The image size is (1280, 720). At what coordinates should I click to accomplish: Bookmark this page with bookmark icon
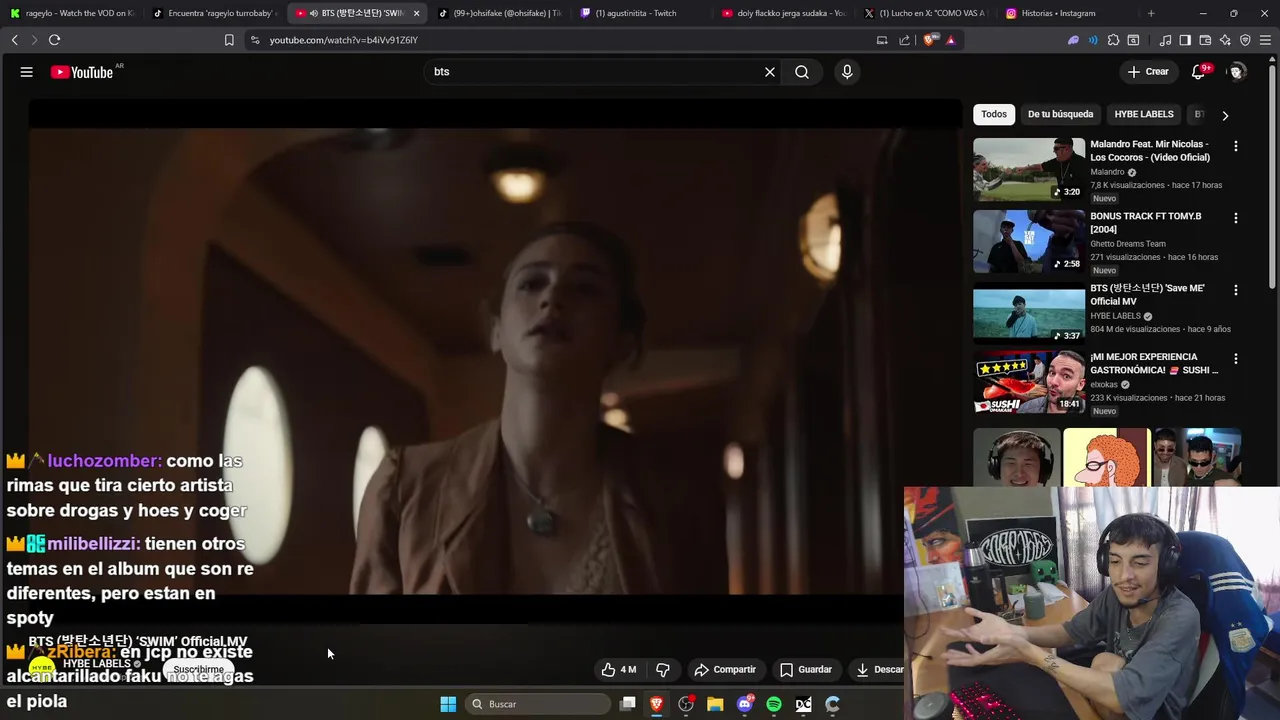click(229, 40)
